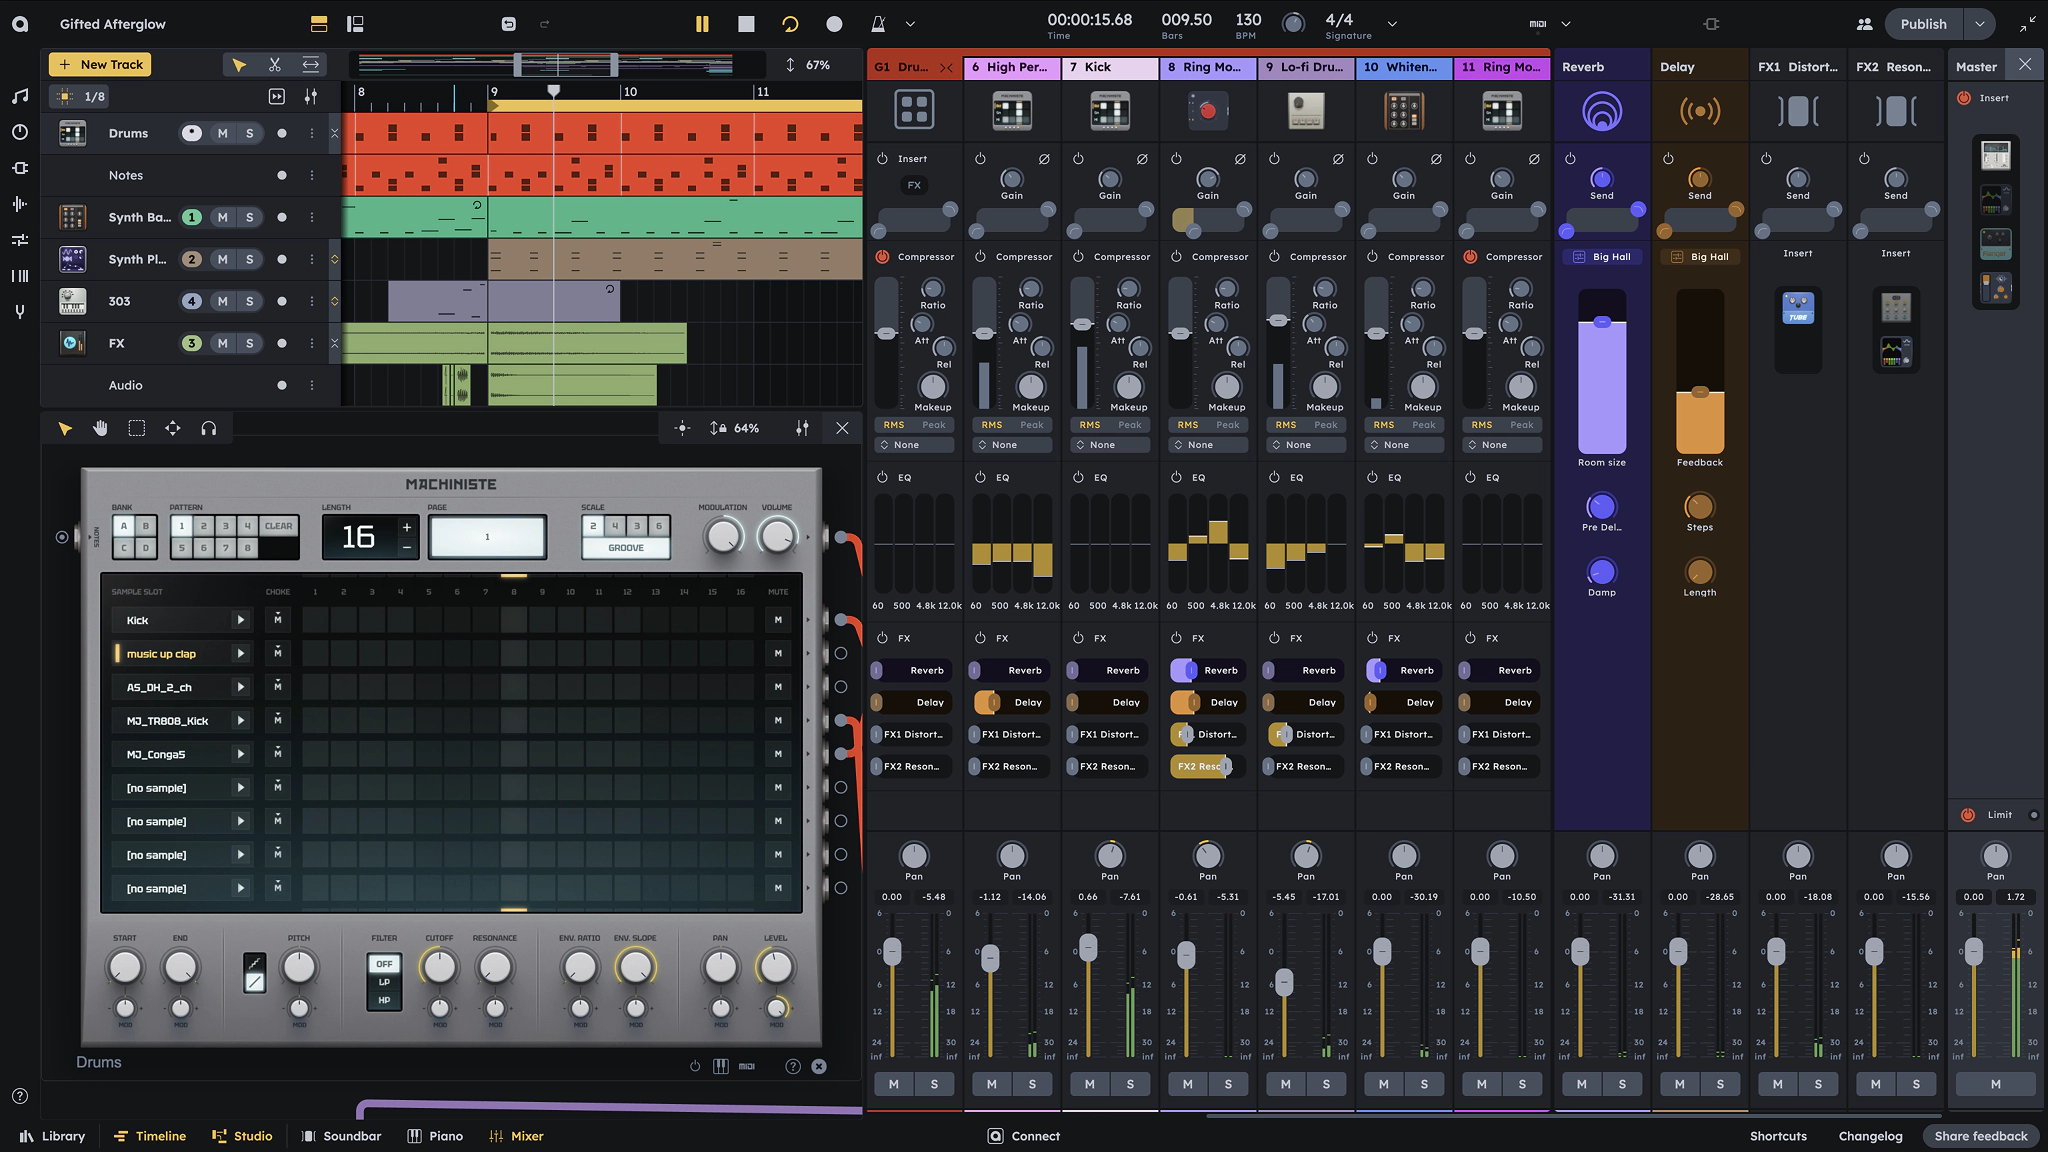2048x1152 pixels.
Task: Open the Soundbar tab
Action: (341, 1136)
